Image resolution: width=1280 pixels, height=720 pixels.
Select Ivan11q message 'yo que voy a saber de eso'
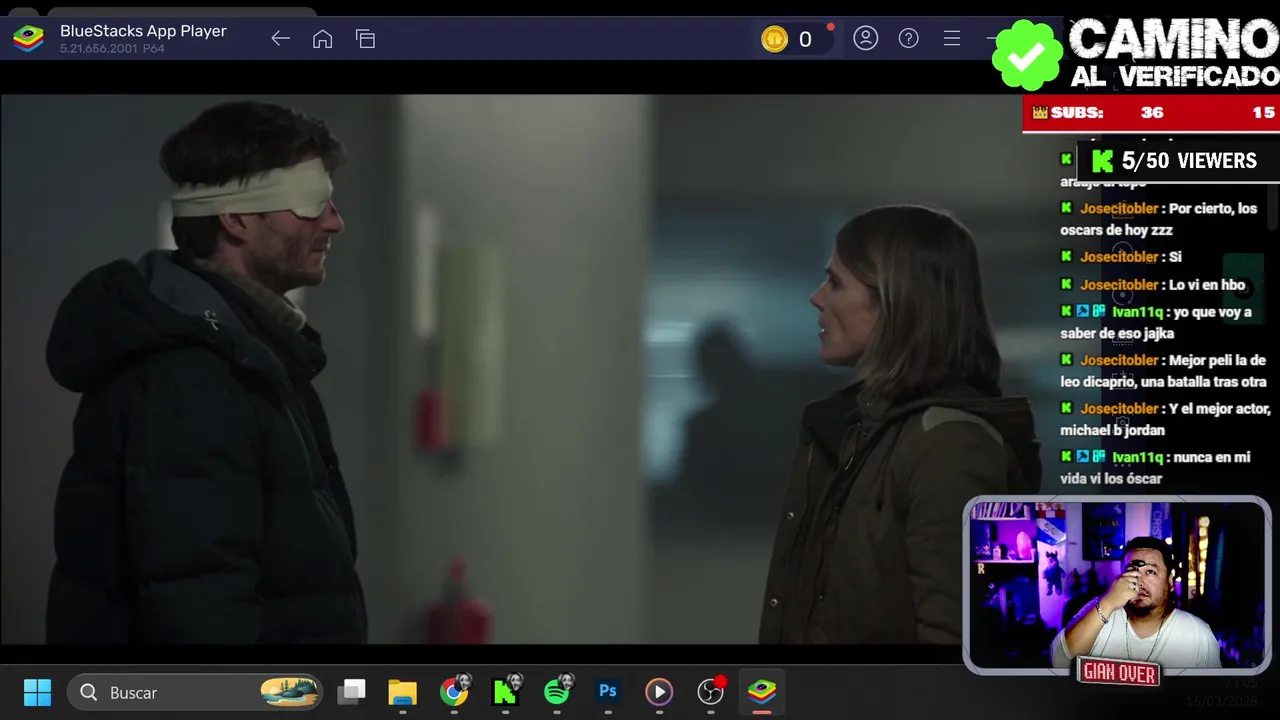click(1156, 322)
